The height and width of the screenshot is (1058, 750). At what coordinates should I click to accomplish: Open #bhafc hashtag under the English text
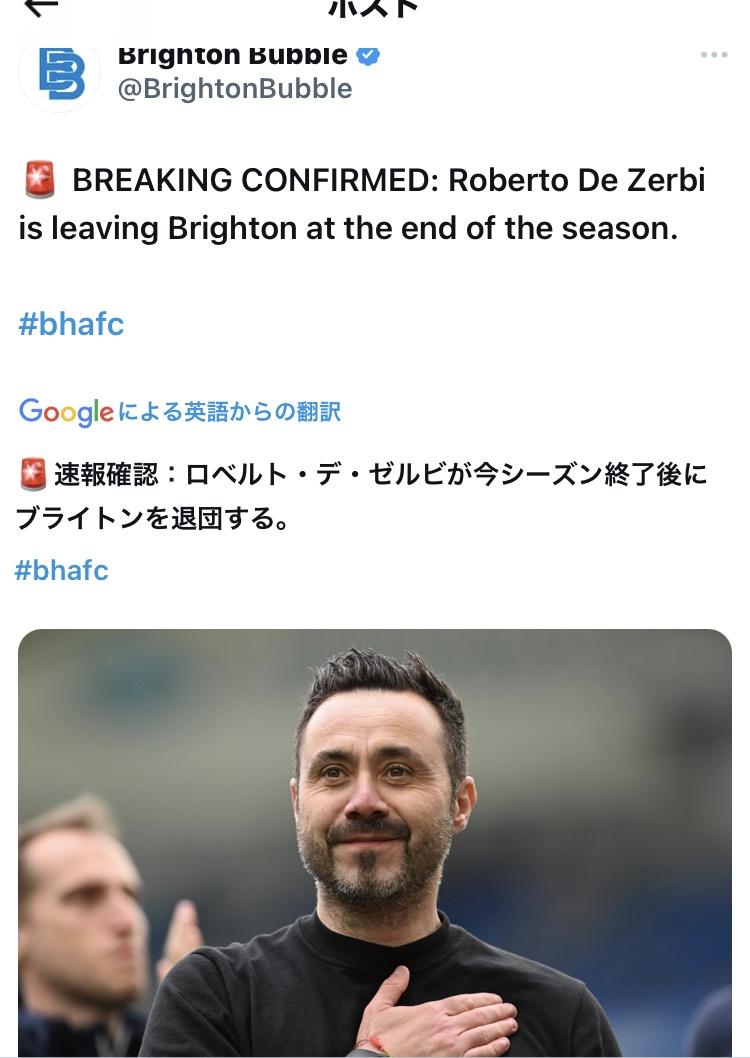[71, 324]
